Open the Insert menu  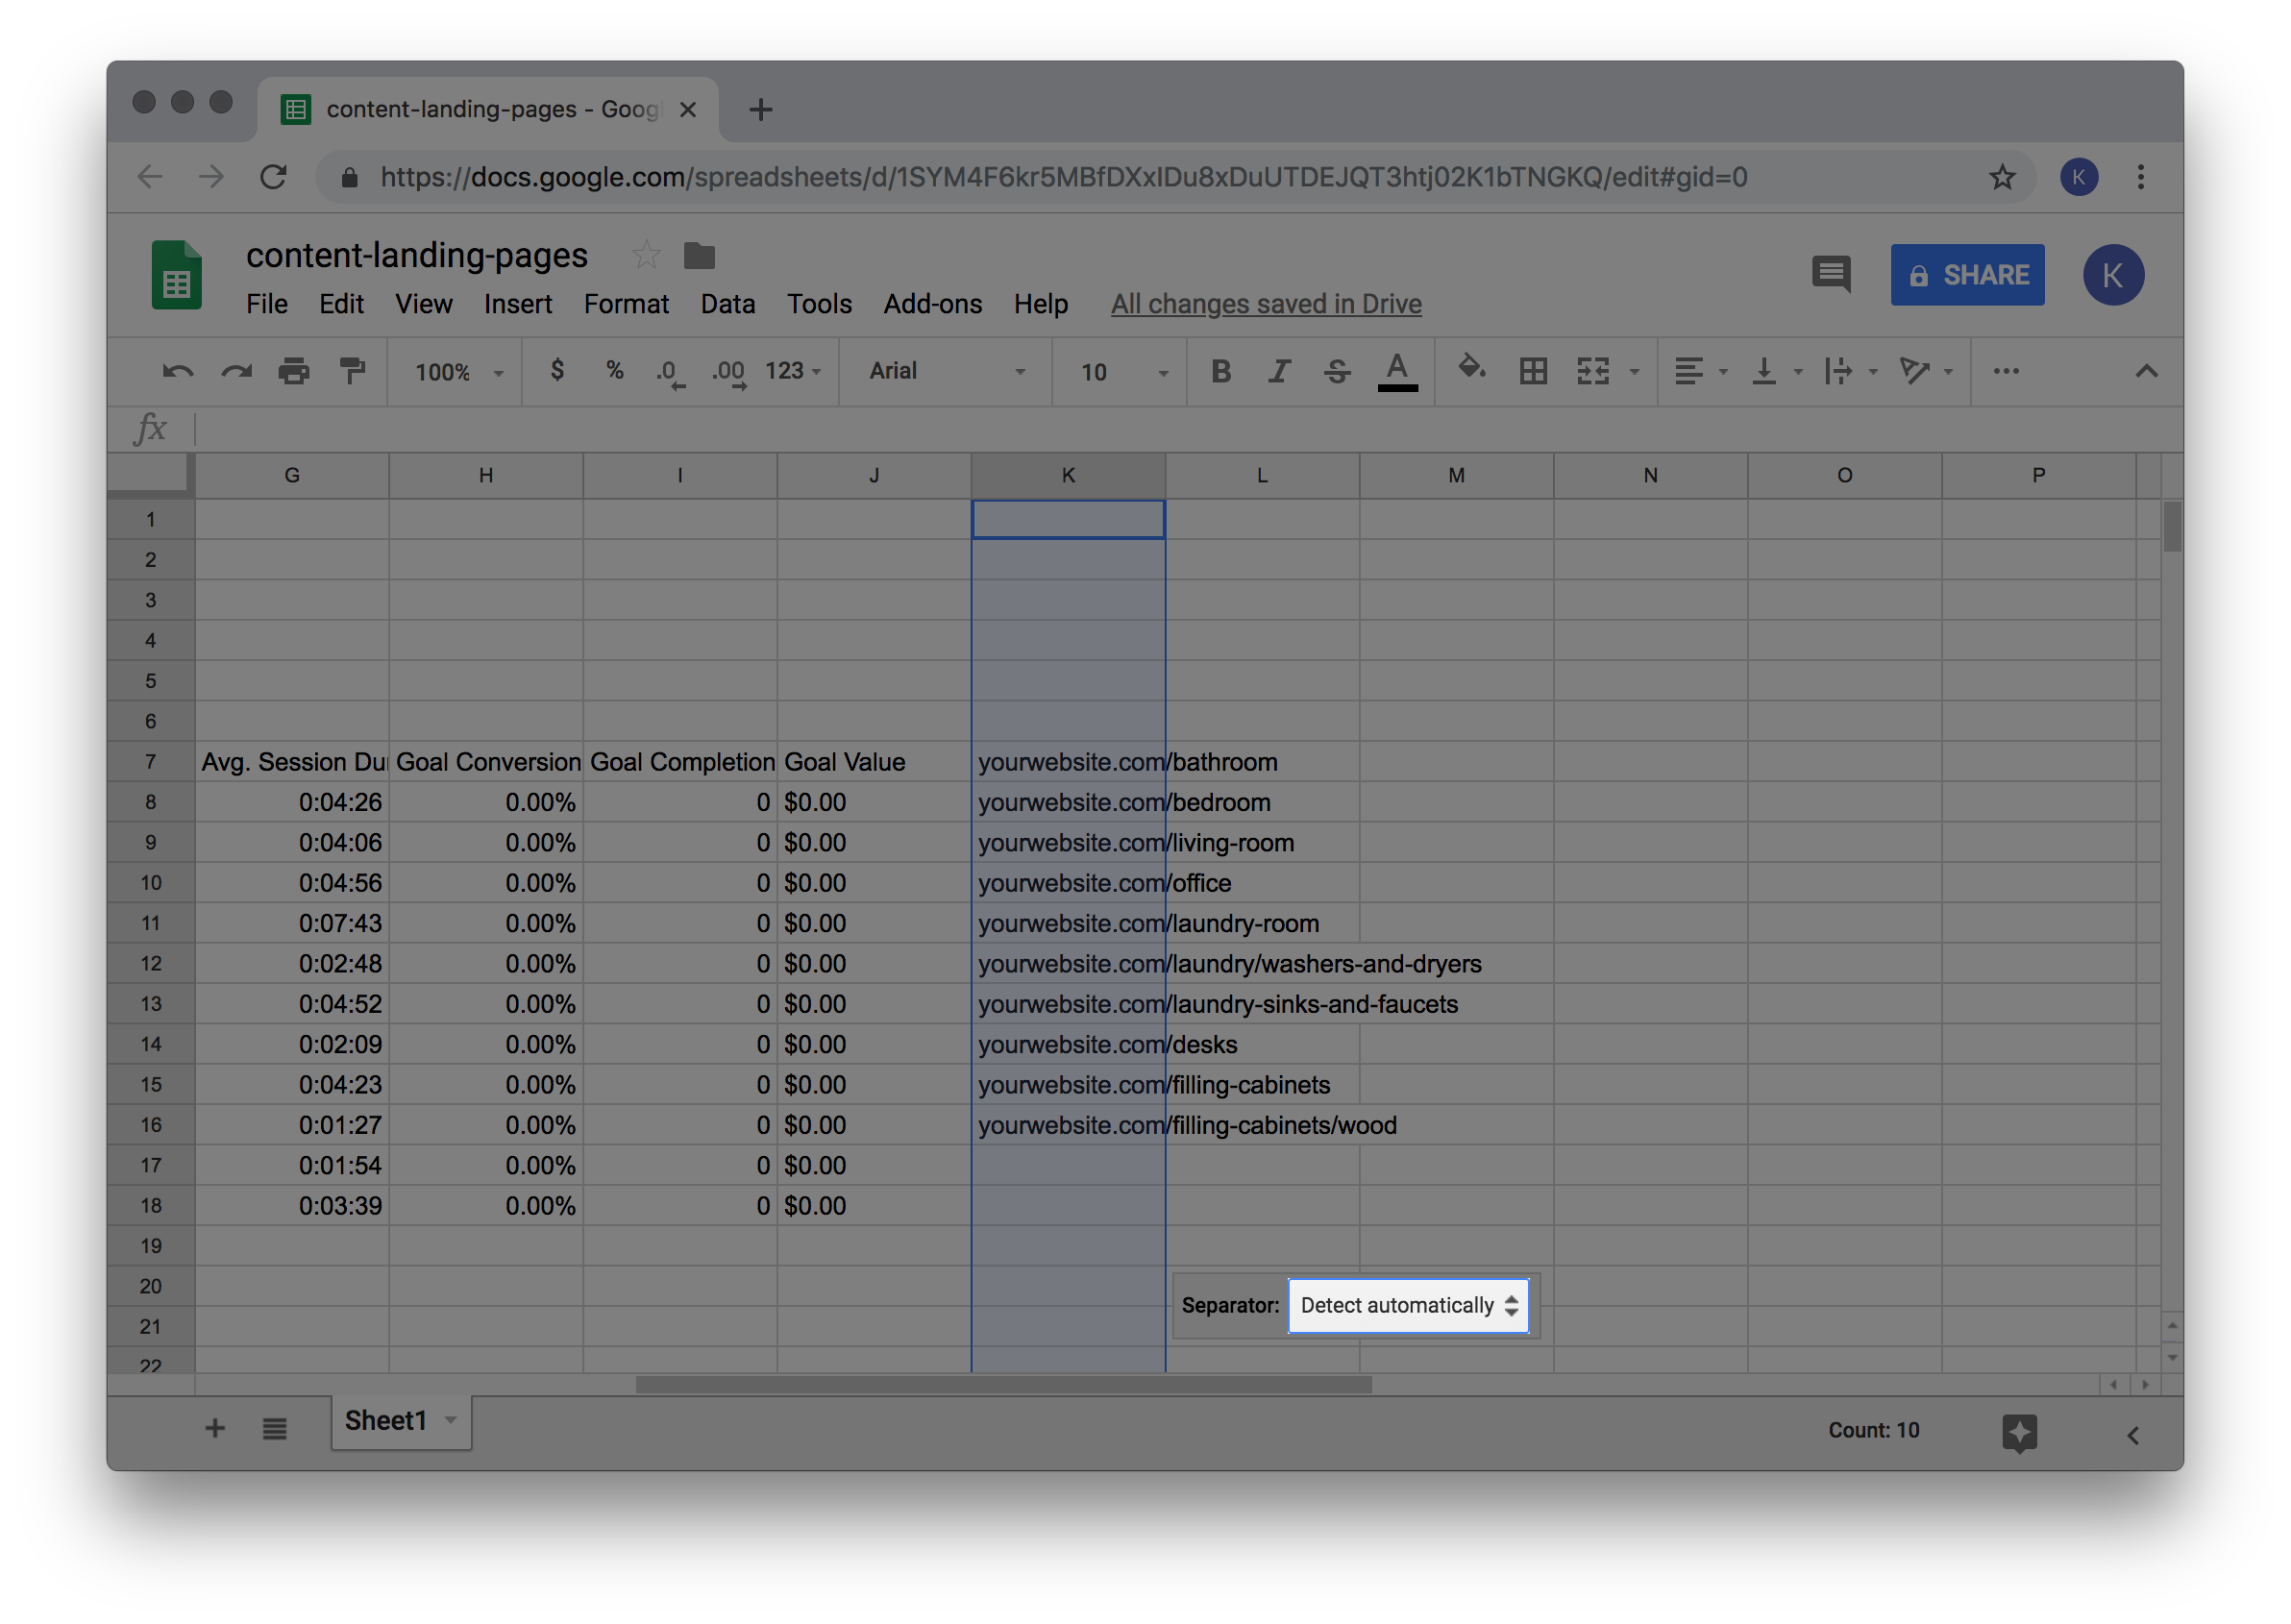[x=518, y=304]
